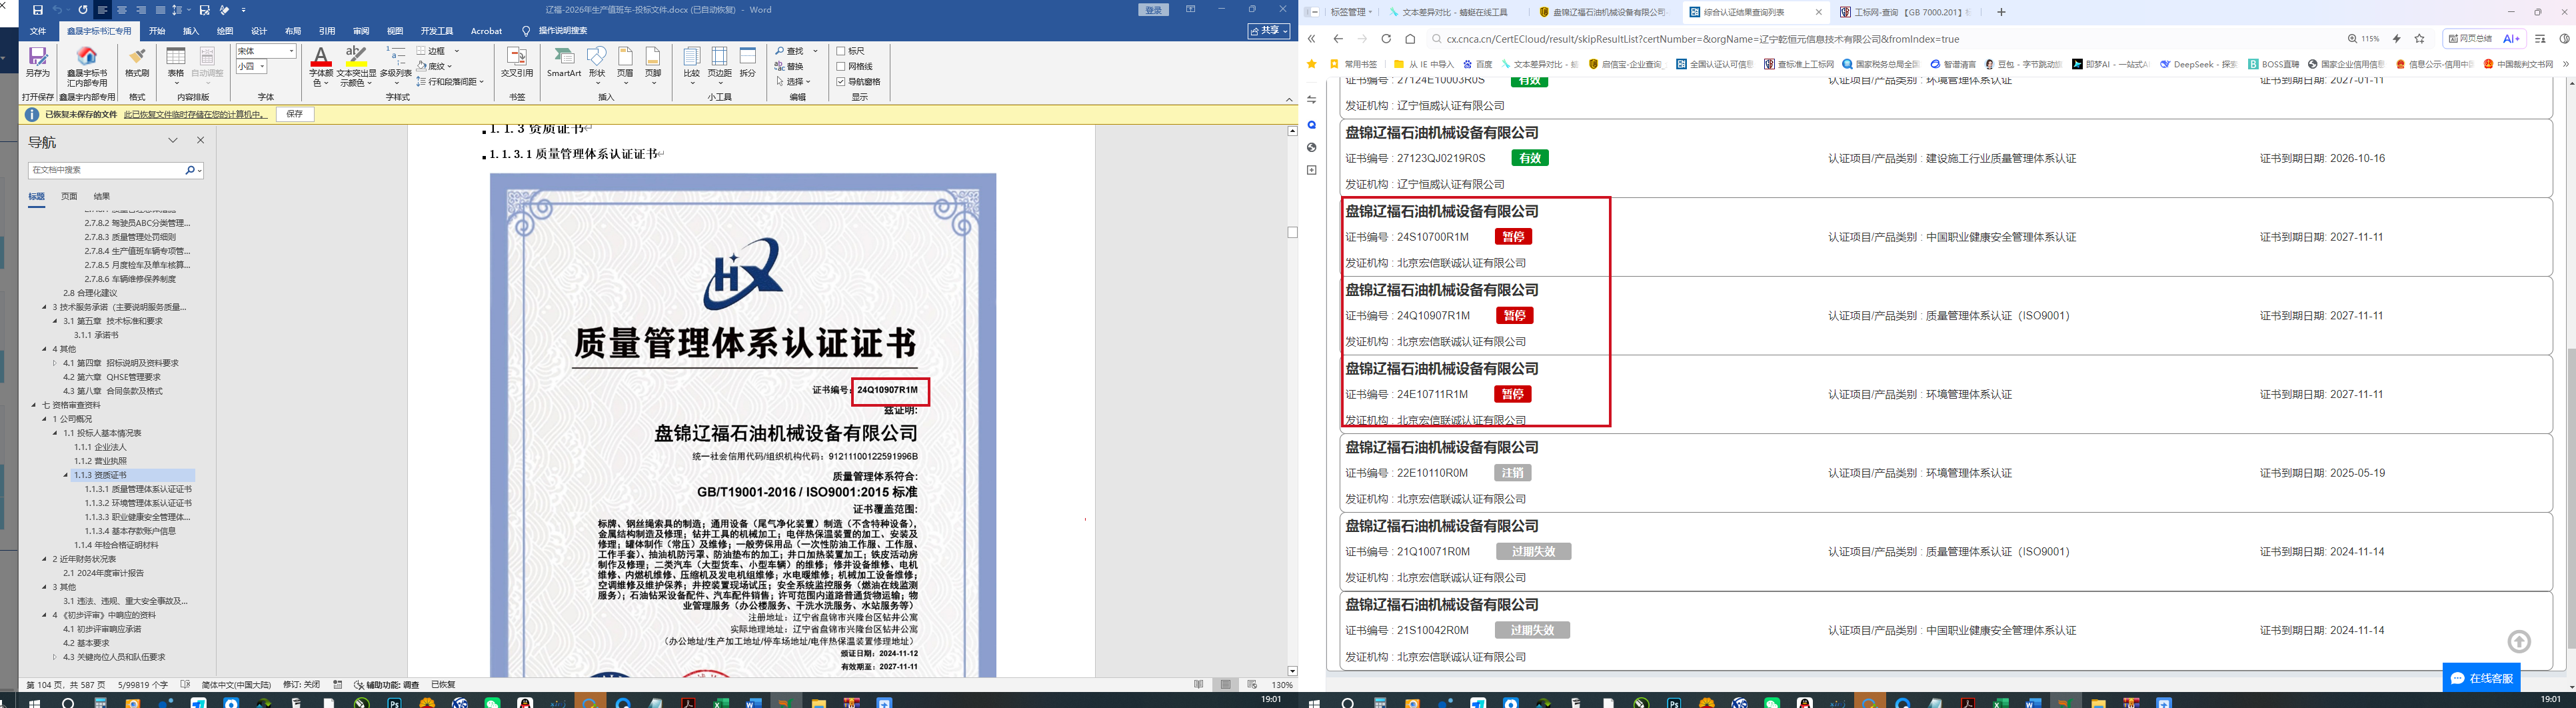Switch to the 开始 Home ribbon tab

[x=157, y=31]
